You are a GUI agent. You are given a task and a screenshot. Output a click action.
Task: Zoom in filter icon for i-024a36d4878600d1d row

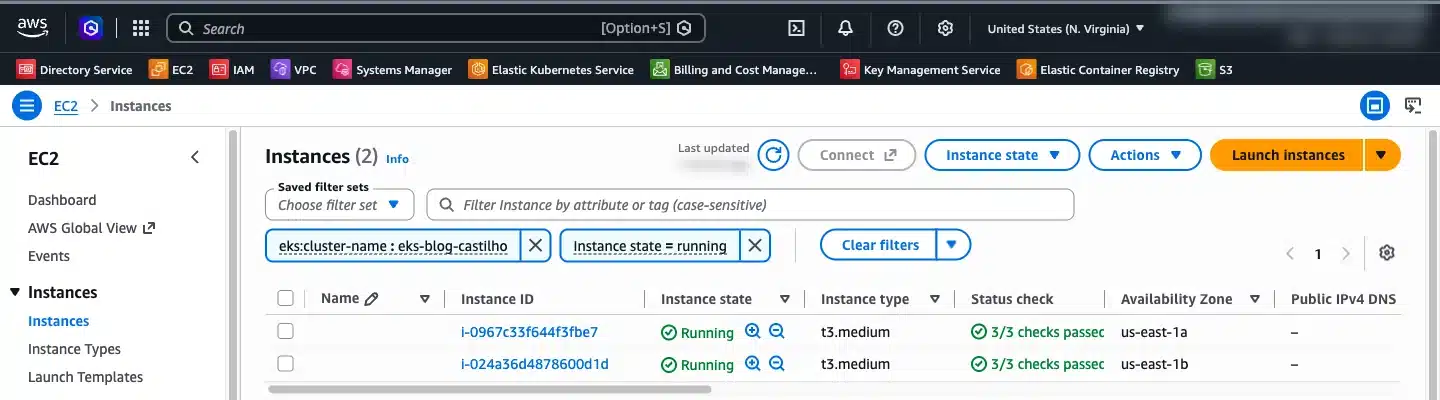[753, 364]
